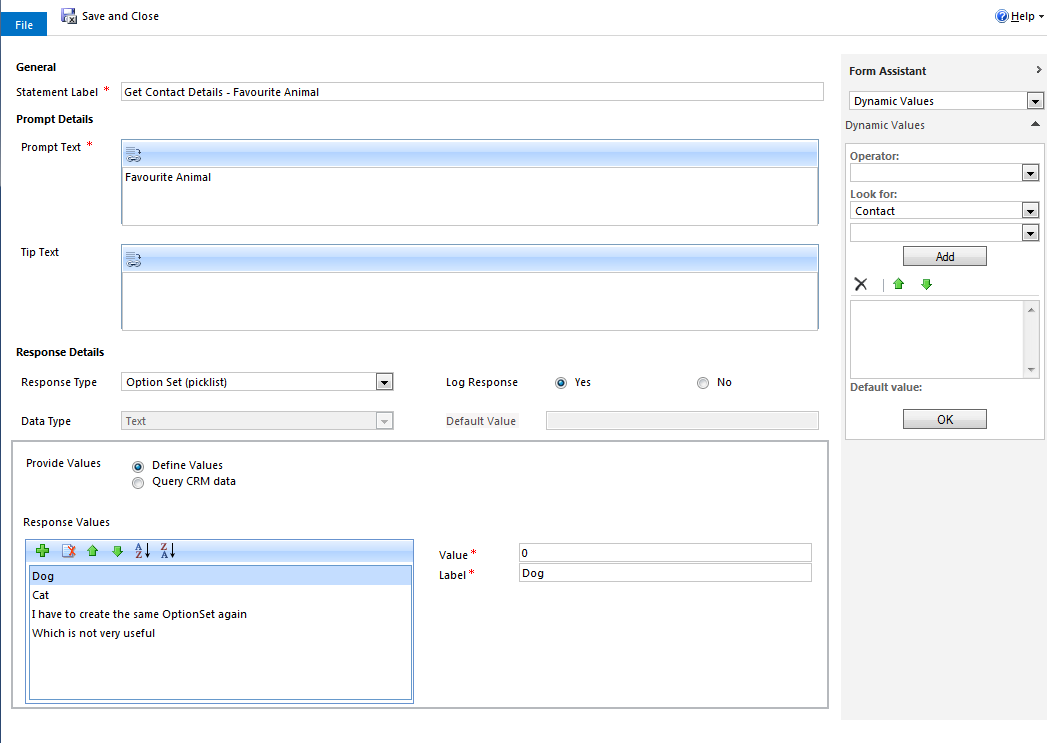Select the Cat response value

(41, 595)
